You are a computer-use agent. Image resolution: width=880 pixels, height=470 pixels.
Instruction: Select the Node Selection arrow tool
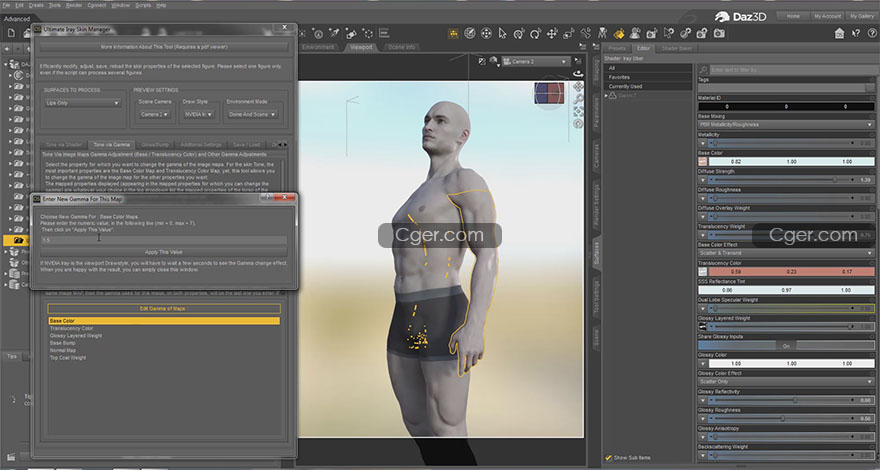(502, 34)
